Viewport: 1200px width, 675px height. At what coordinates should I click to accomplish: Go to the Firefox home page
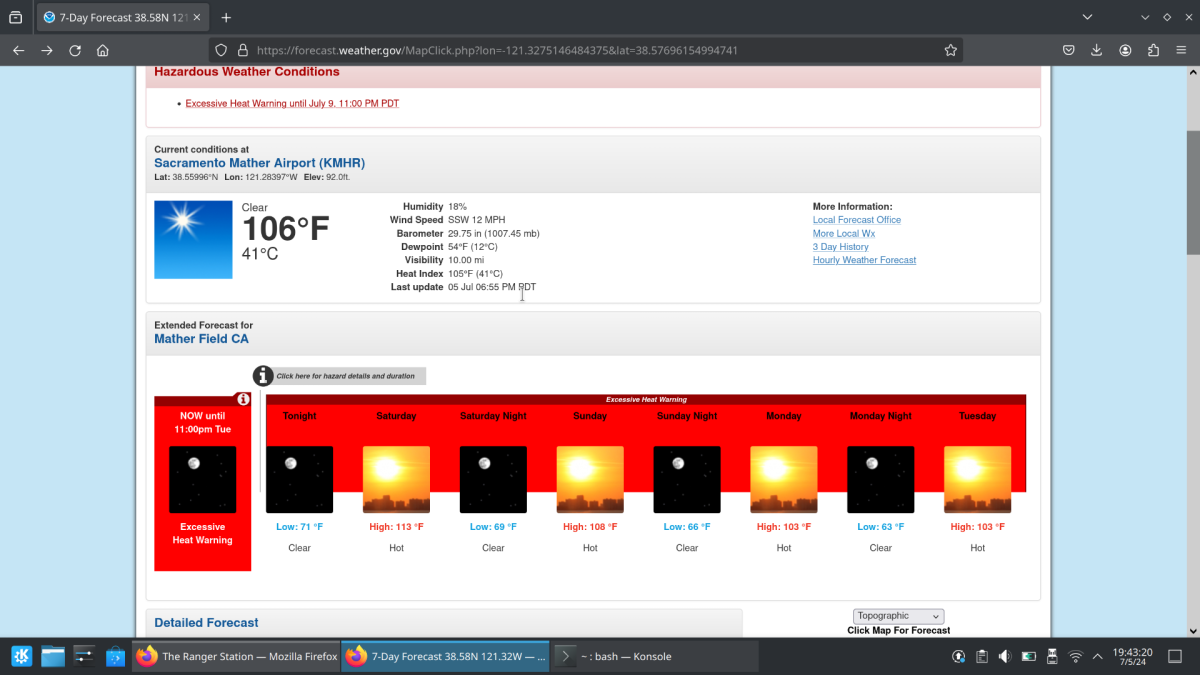coord(102,50)
